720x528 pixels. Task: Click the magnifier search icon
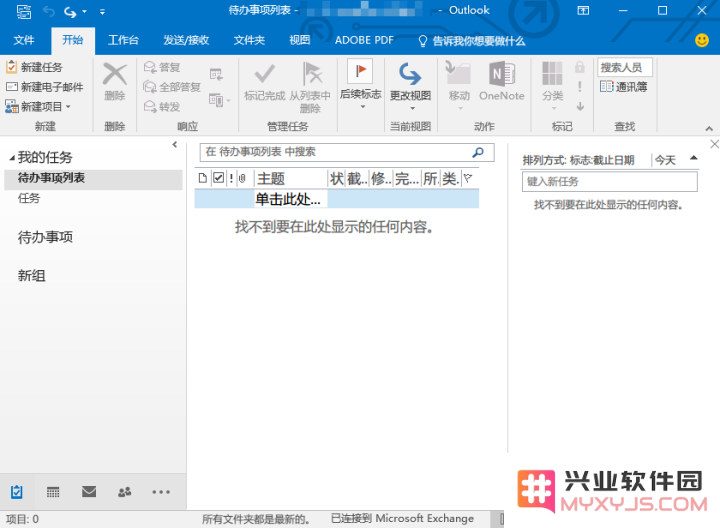[x=478, y=152]
